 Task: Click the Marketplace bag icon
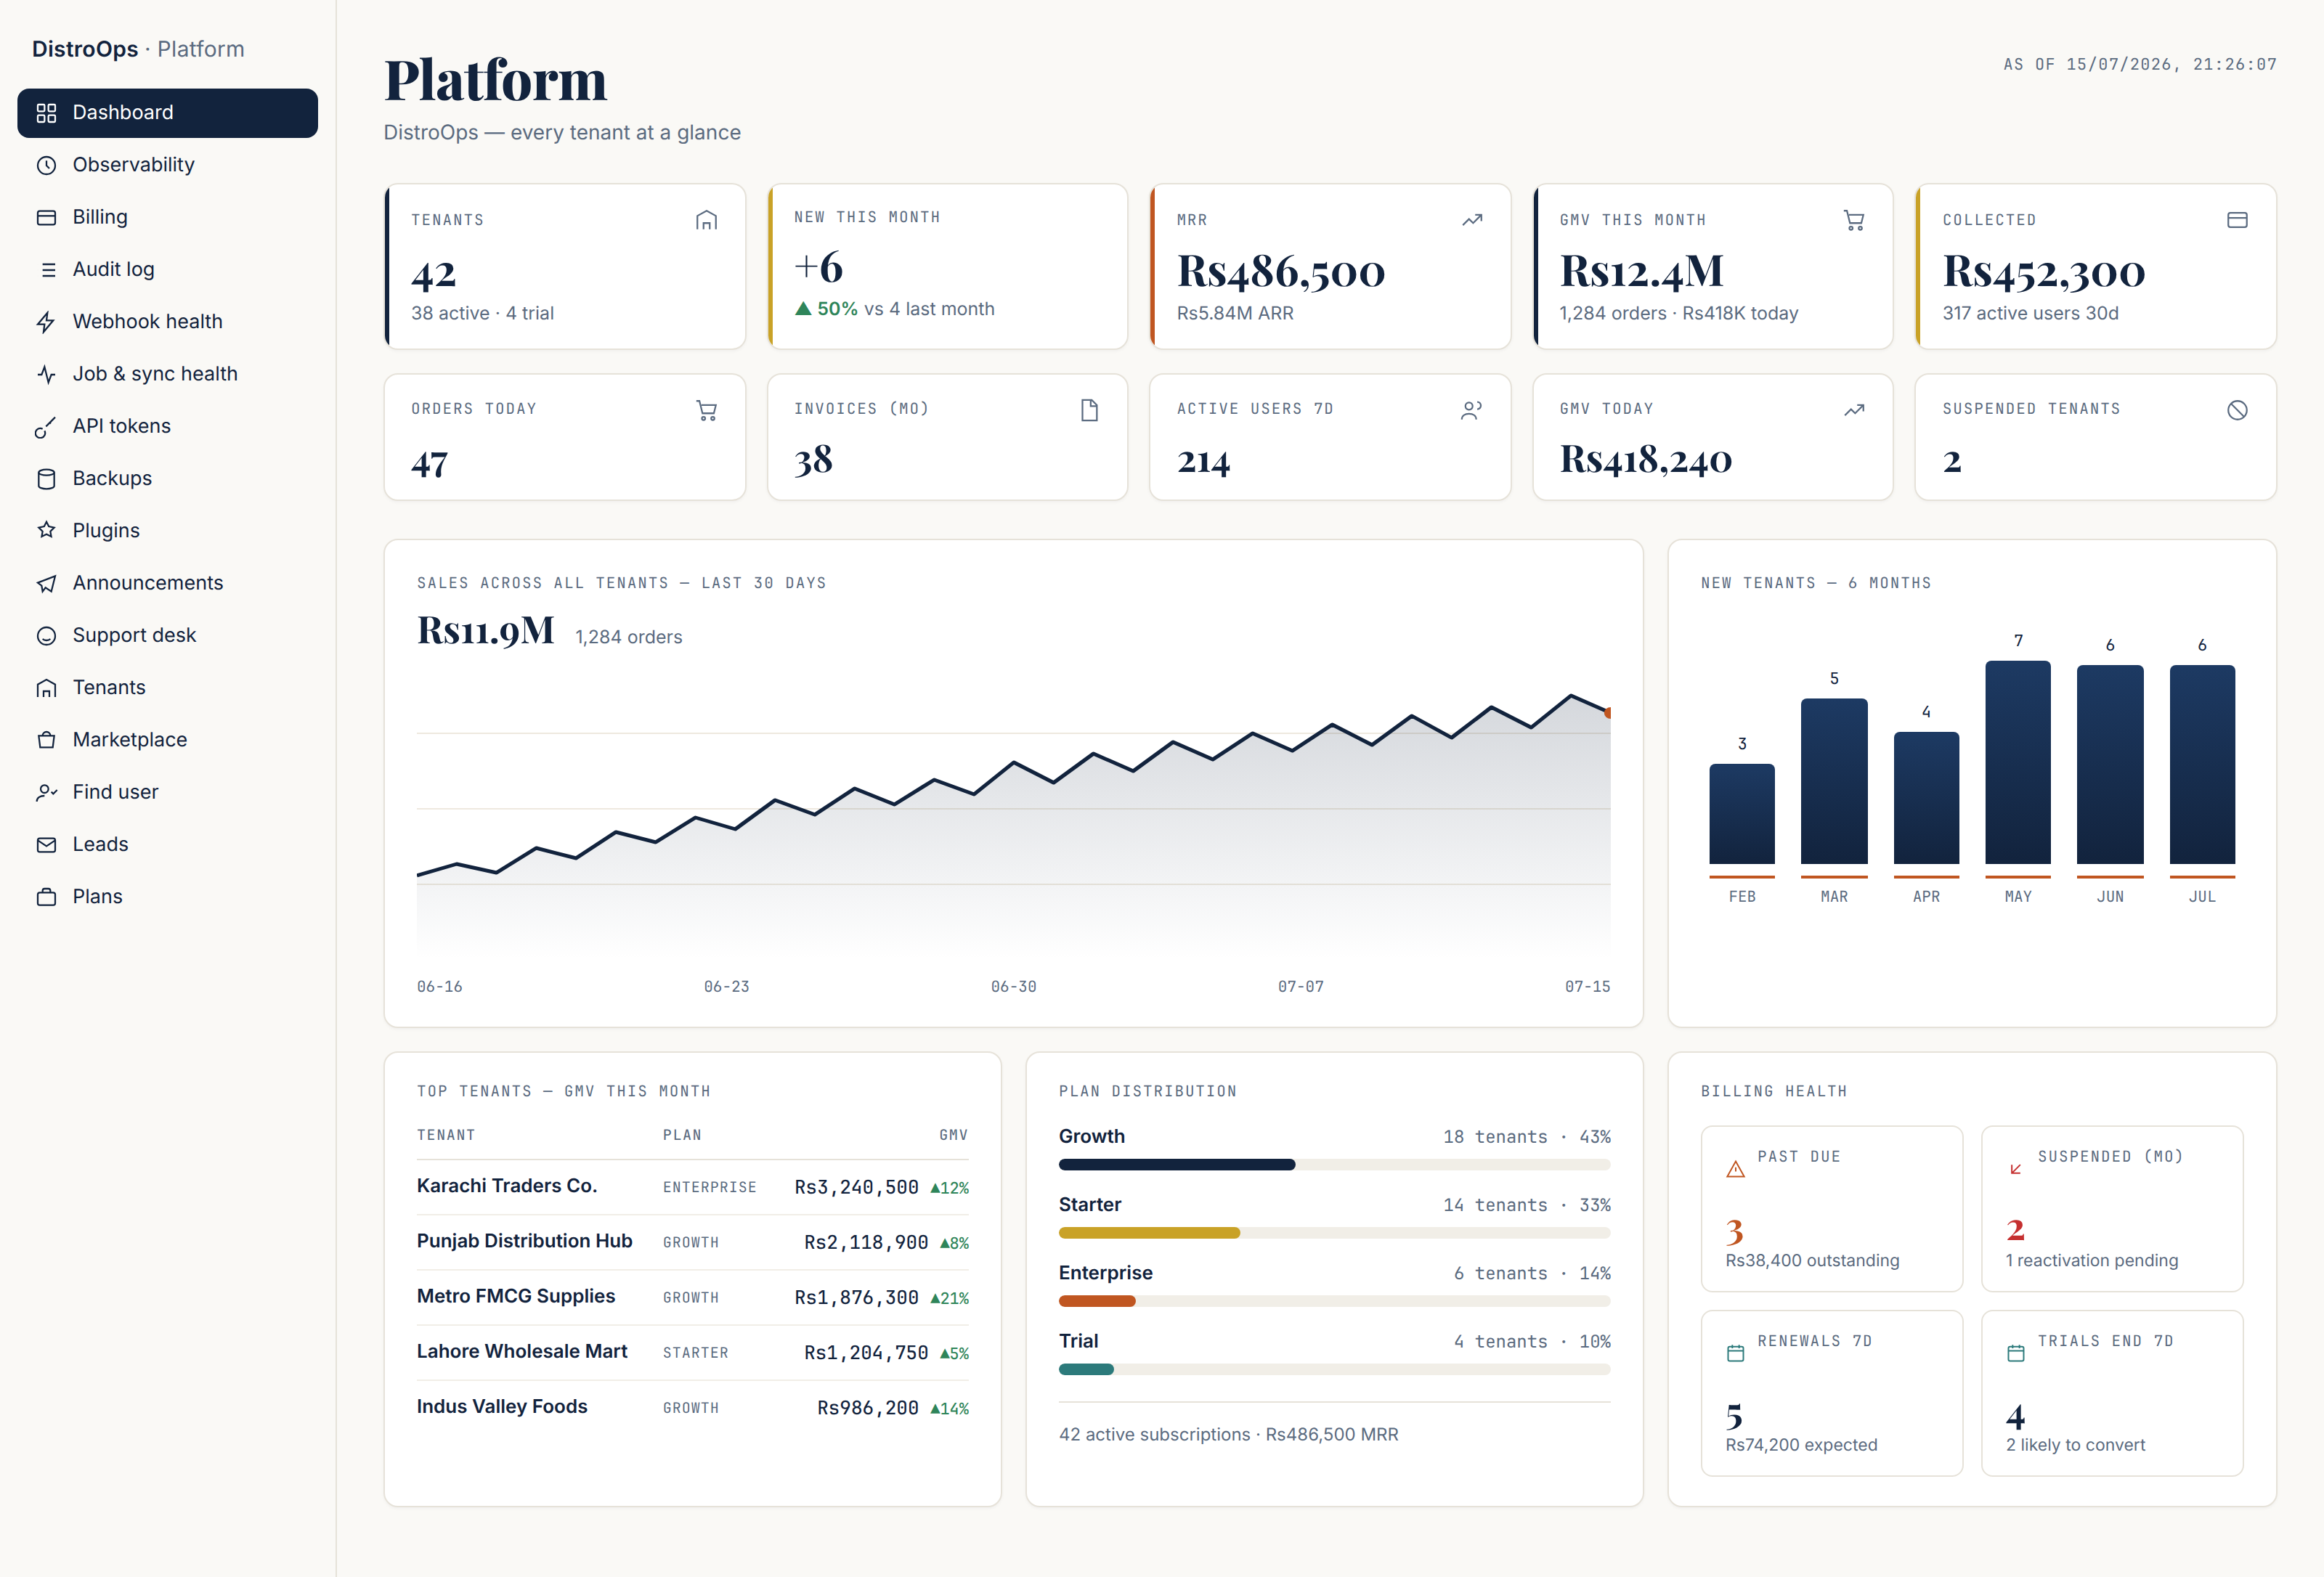pyautogui.click(x=46, y=740)
